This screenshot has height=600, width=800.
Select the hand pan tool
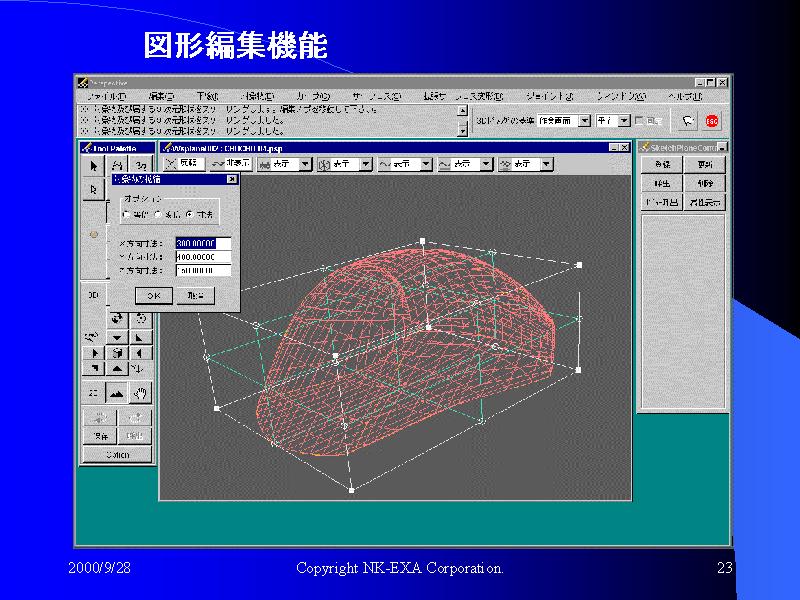pyautogui.click(x=141, y=392)
